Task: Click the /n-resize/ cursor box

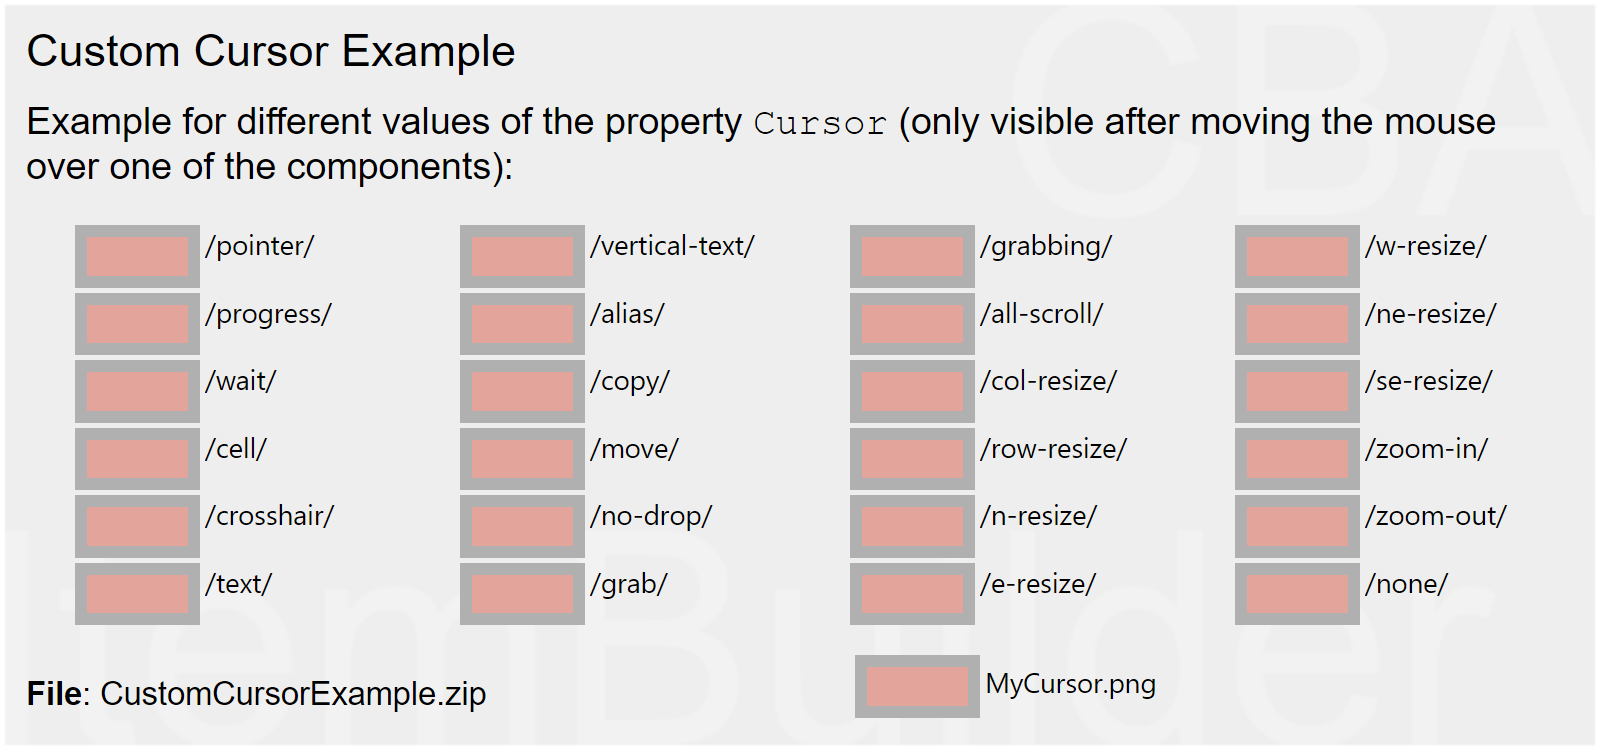Action: tap(912, 526)
